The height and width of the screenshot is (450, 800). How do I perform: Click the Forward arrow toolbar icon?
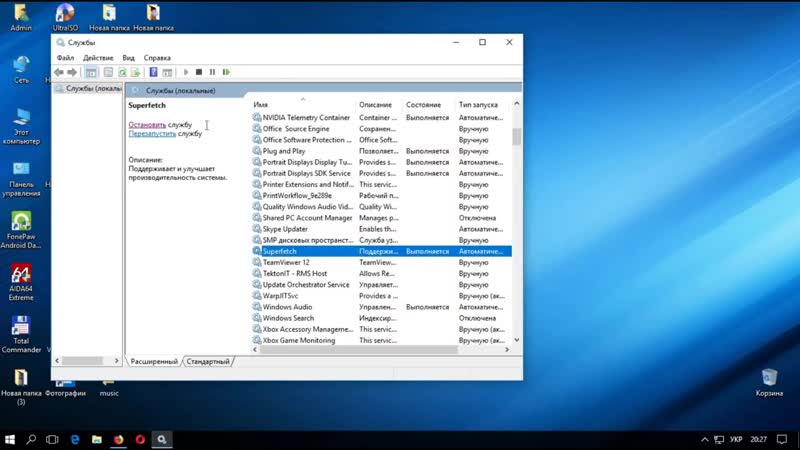coord(72,72)
